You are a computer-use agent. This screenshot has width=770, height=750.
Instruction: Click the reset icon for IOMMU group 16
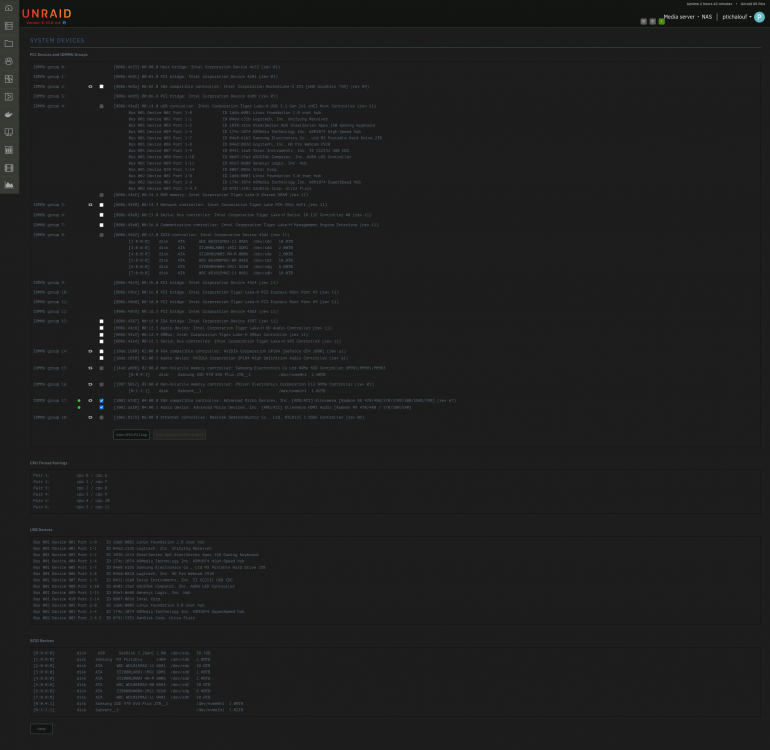point(90,385)
